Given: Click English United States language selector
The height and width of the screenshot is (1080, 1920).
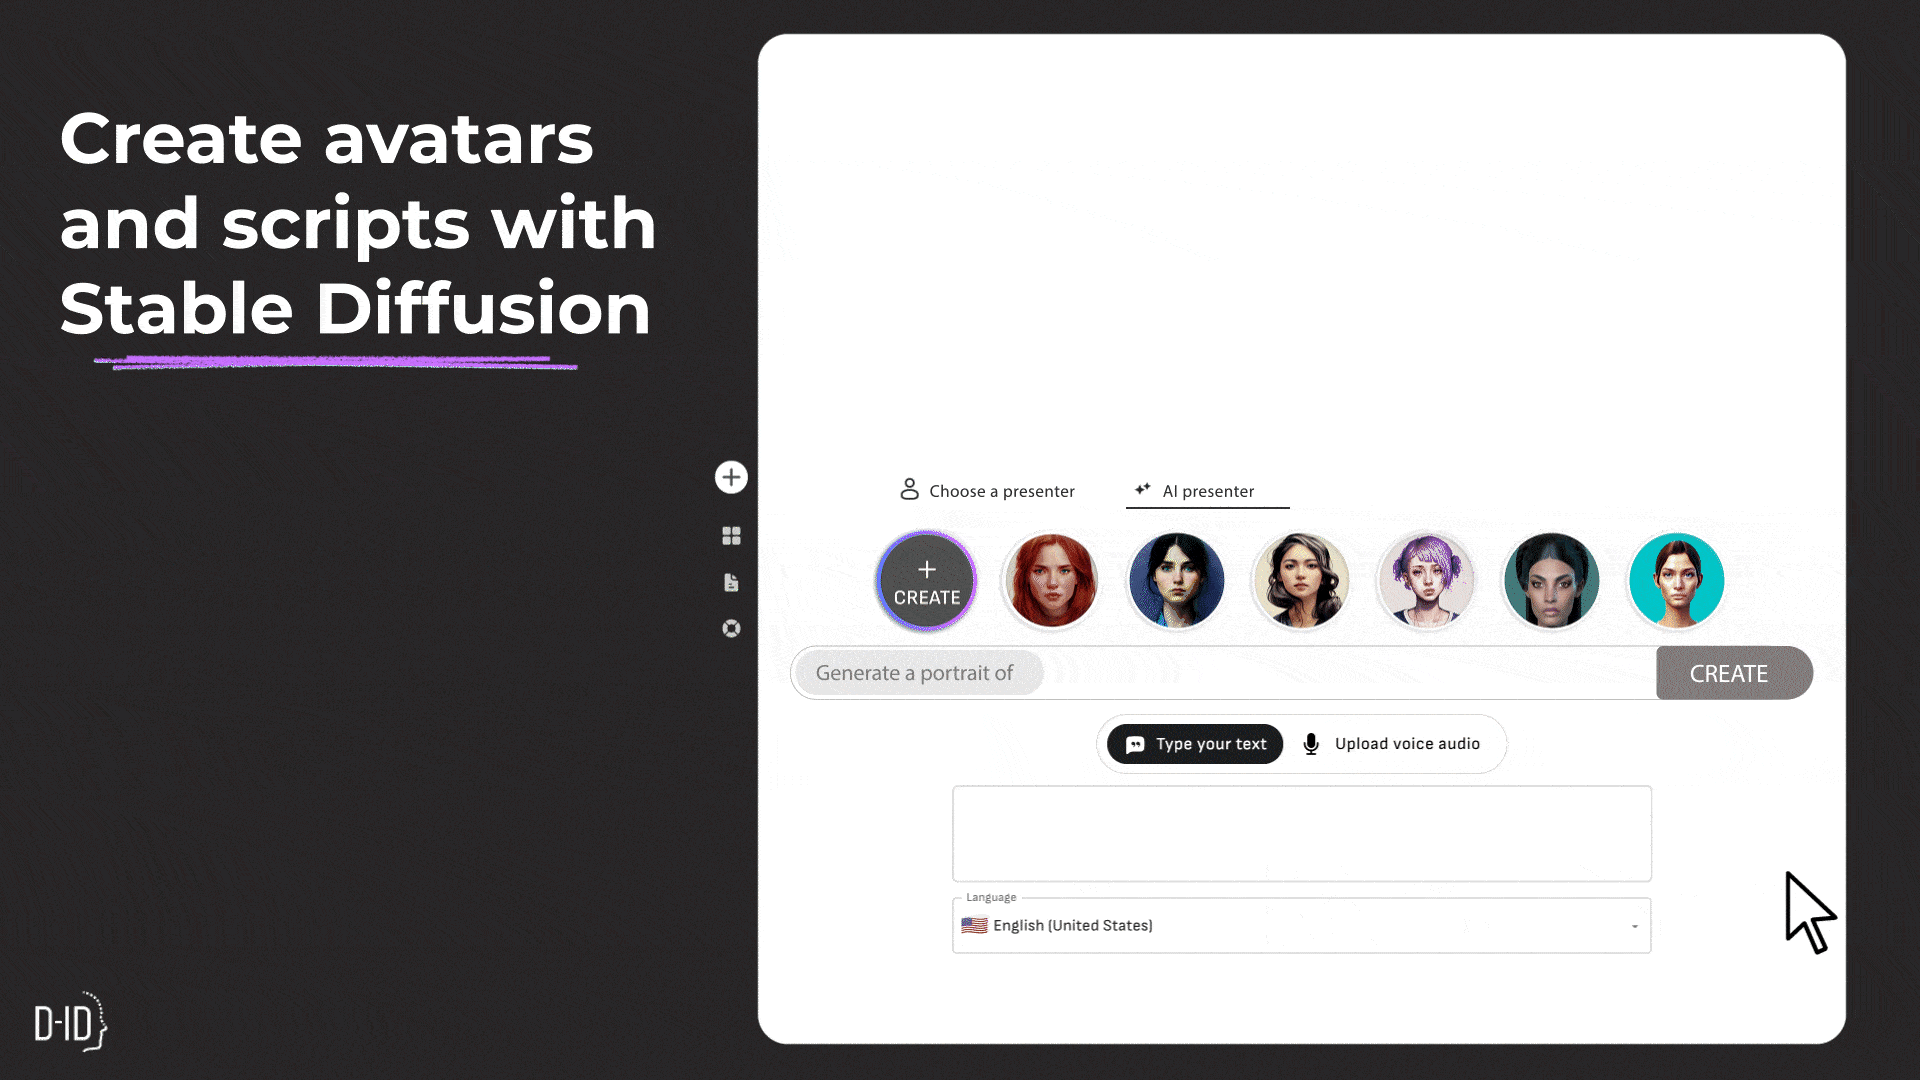Looking at the screenshot, I should 1302,924.
